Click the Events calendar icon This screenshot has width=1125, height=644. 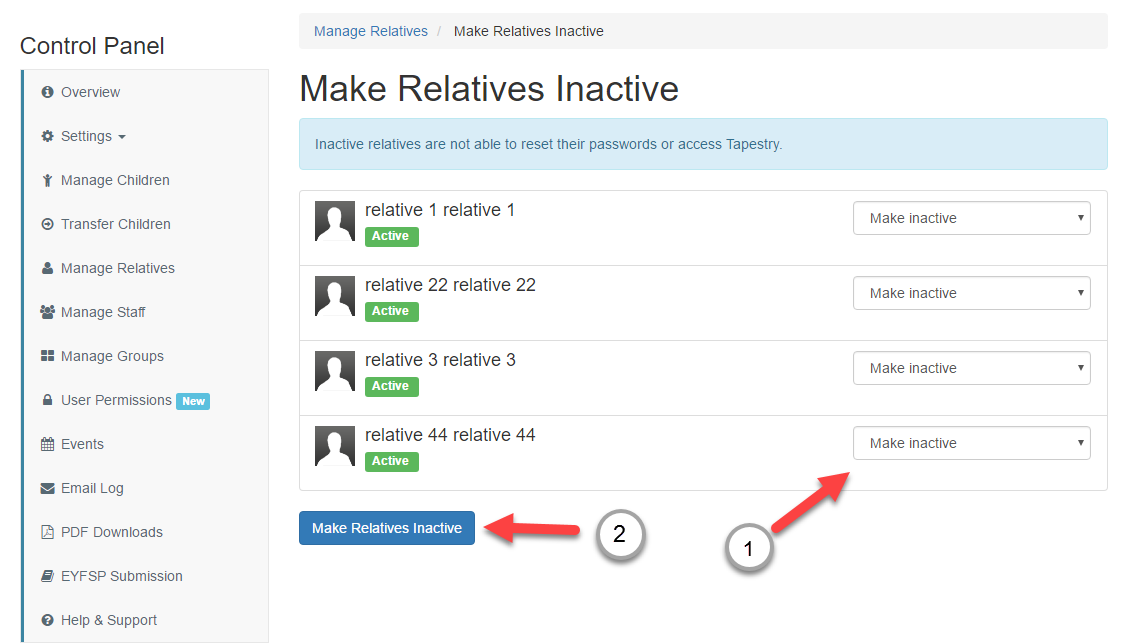(47, 444)
